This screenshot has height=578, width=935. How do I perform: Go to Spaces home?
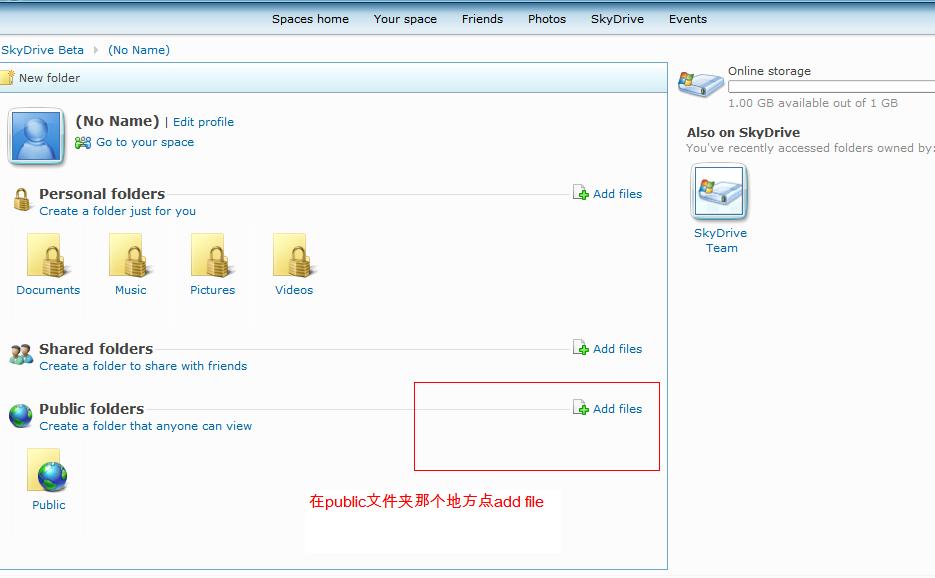click(x=310, y=19)
